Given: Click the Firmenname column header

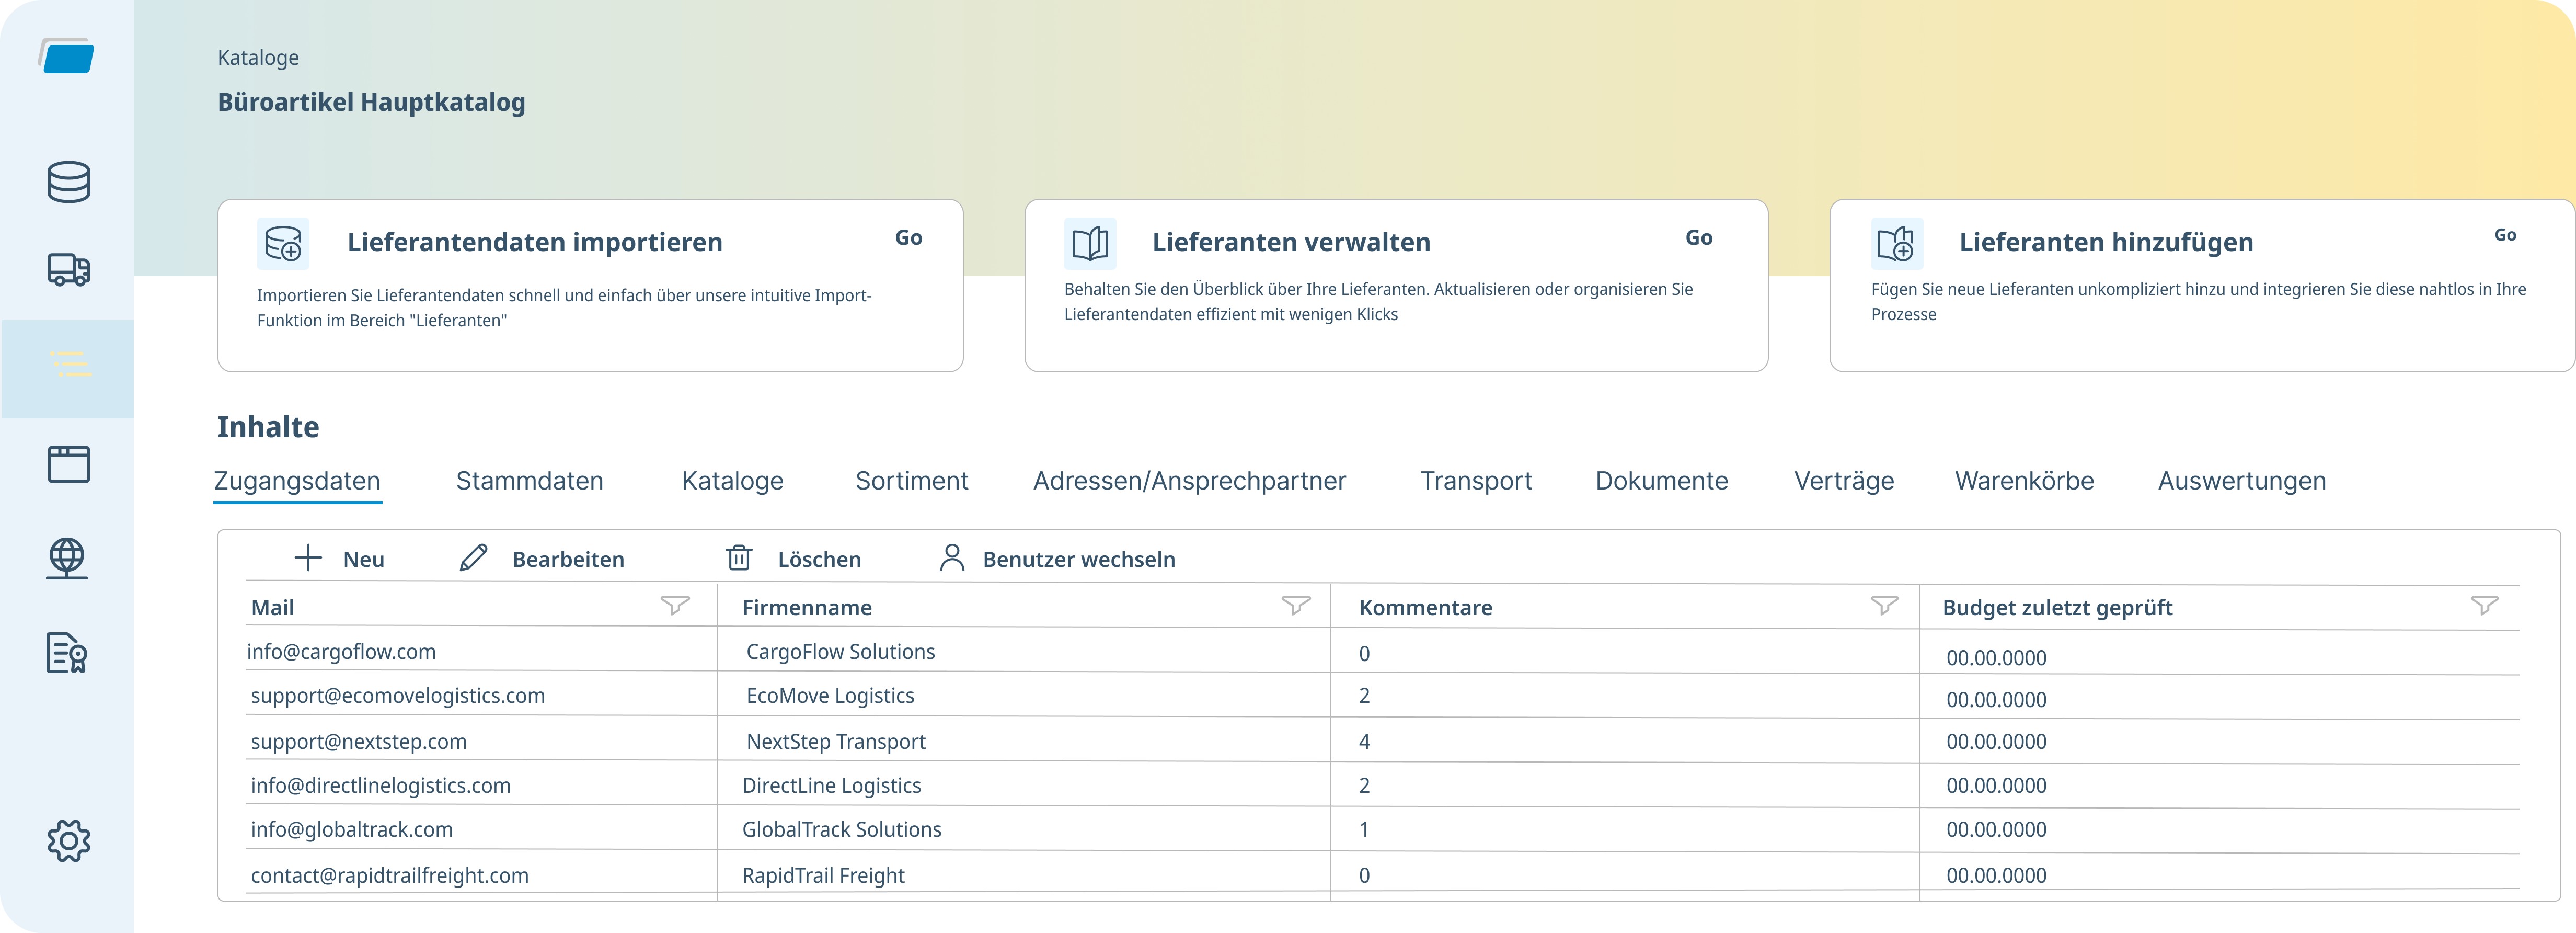Looking at the screenshot, I should [x=806, y=608].
